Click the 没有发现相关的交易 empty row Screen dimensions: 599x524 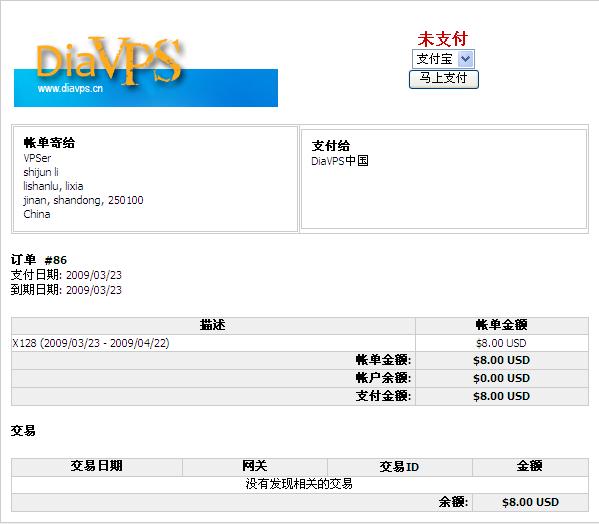pyautogui.click(x=300, y=484)
